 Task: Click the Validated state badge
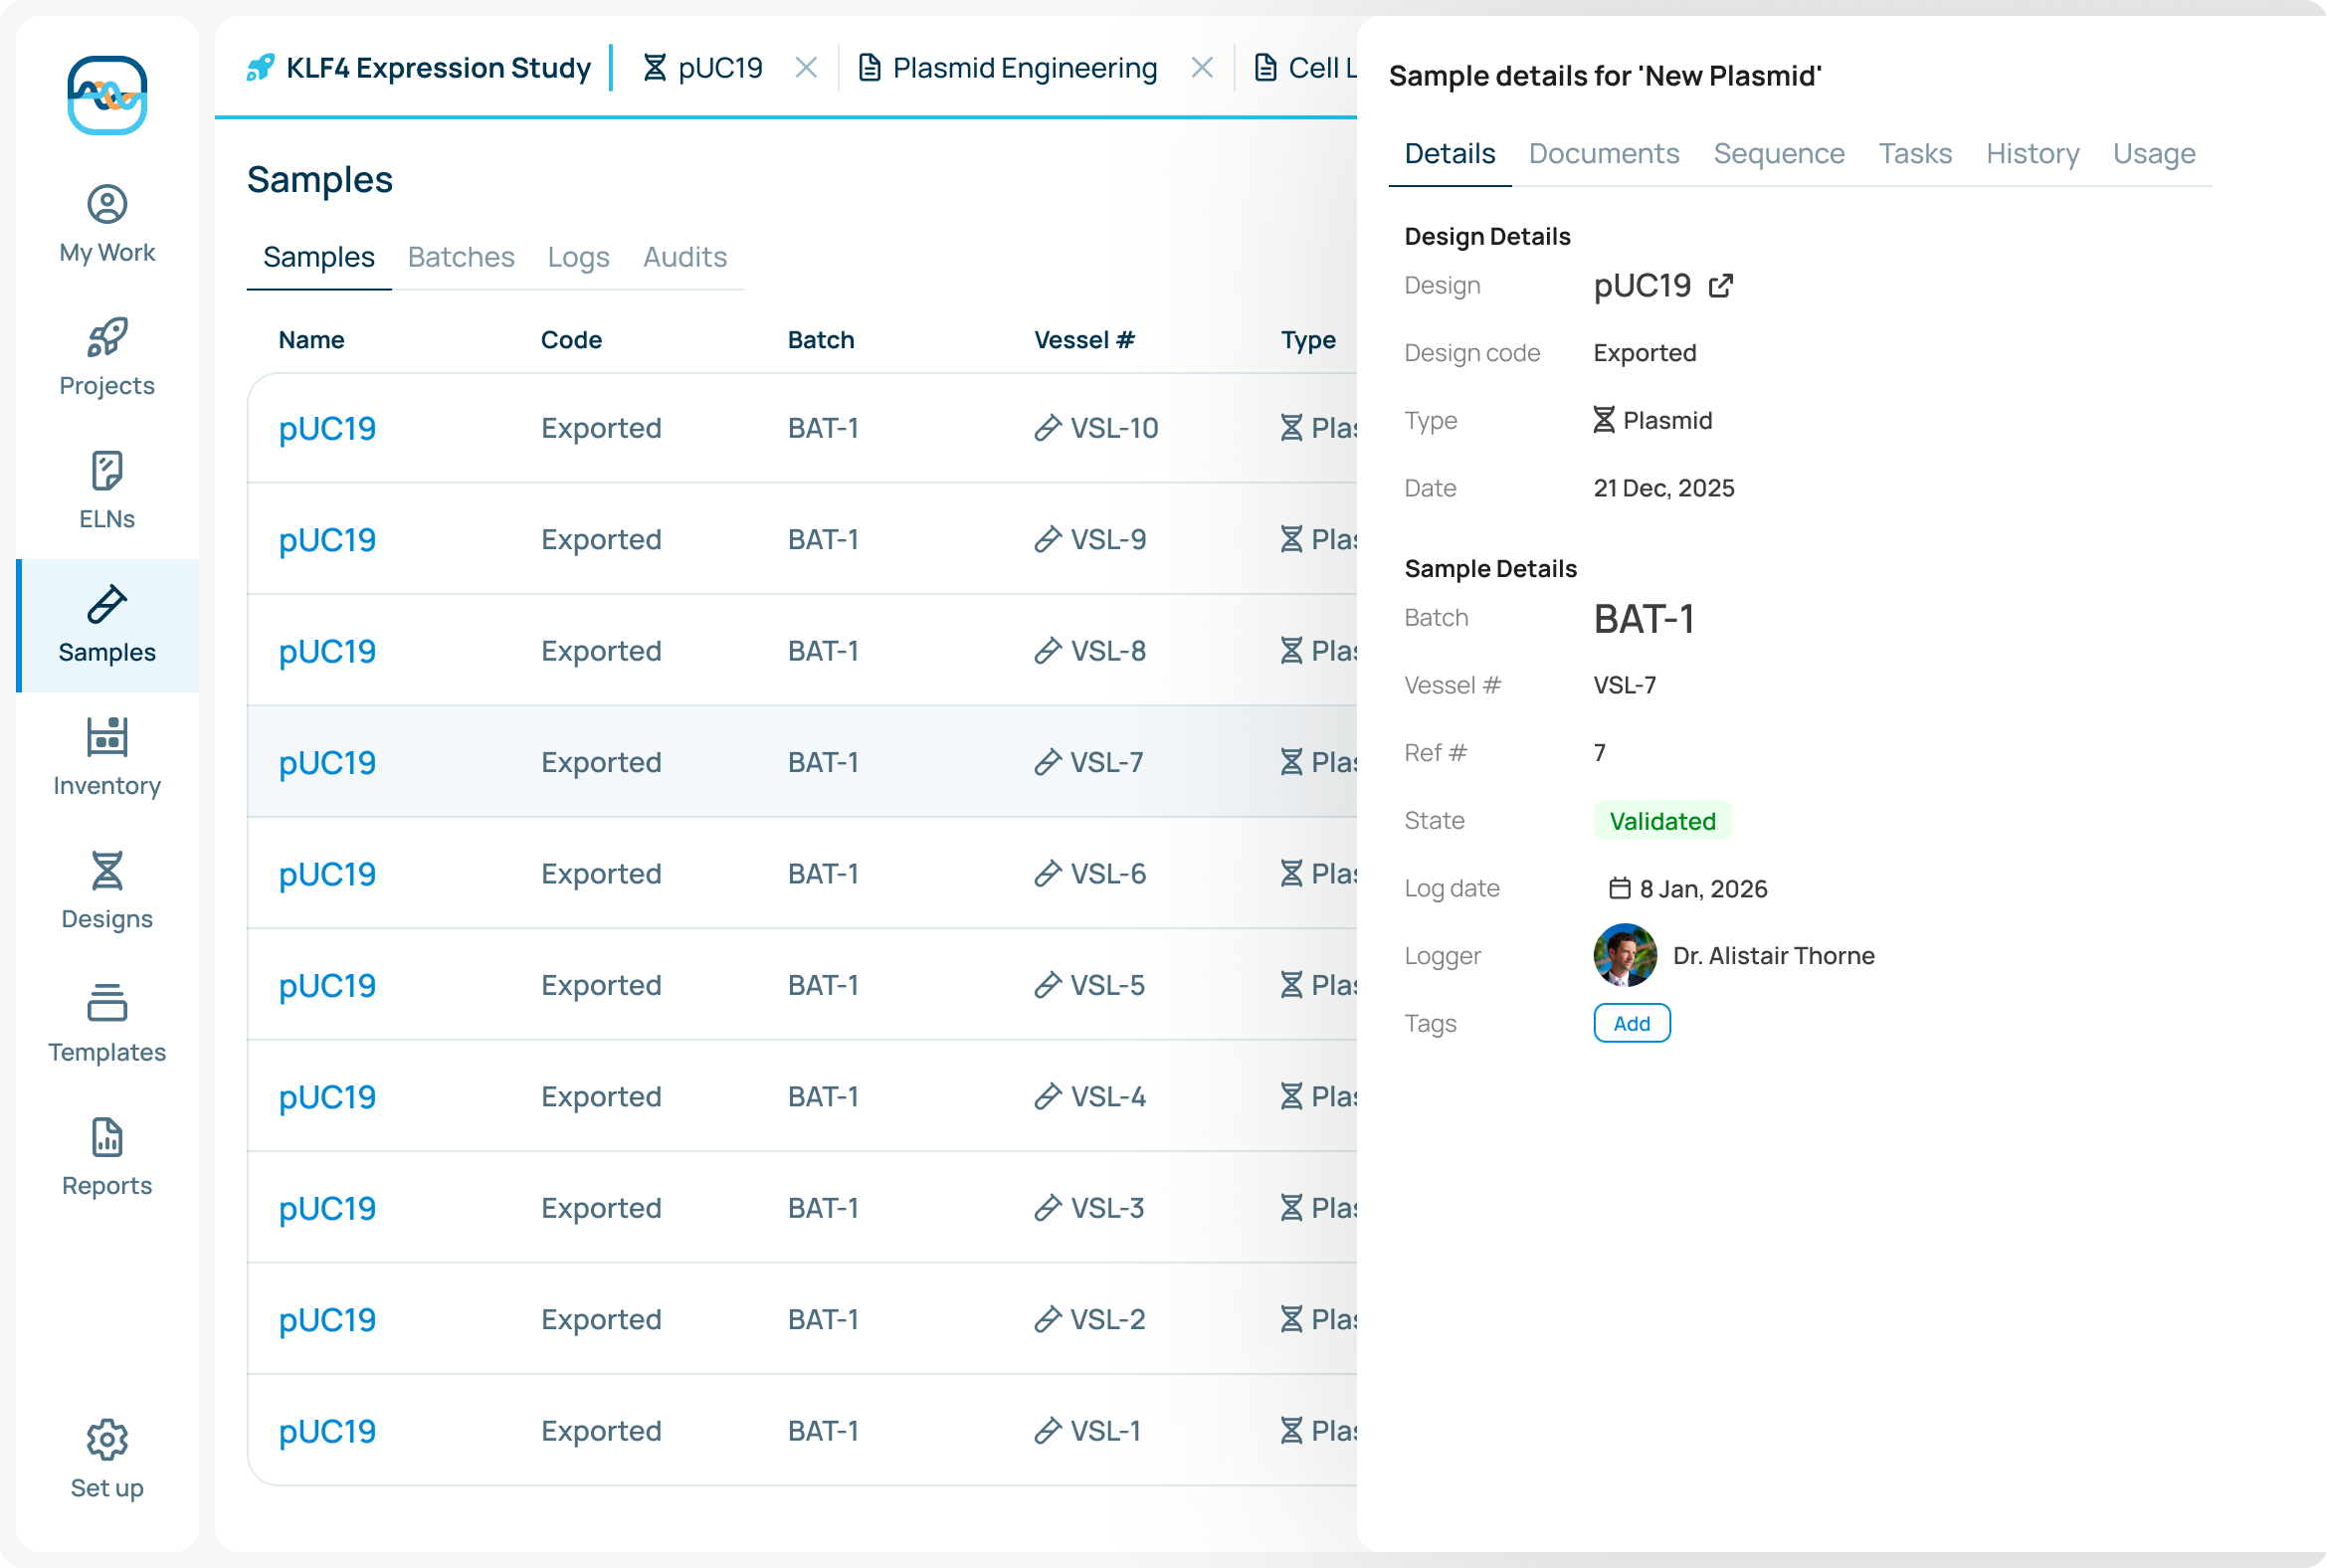(1662, 821)
